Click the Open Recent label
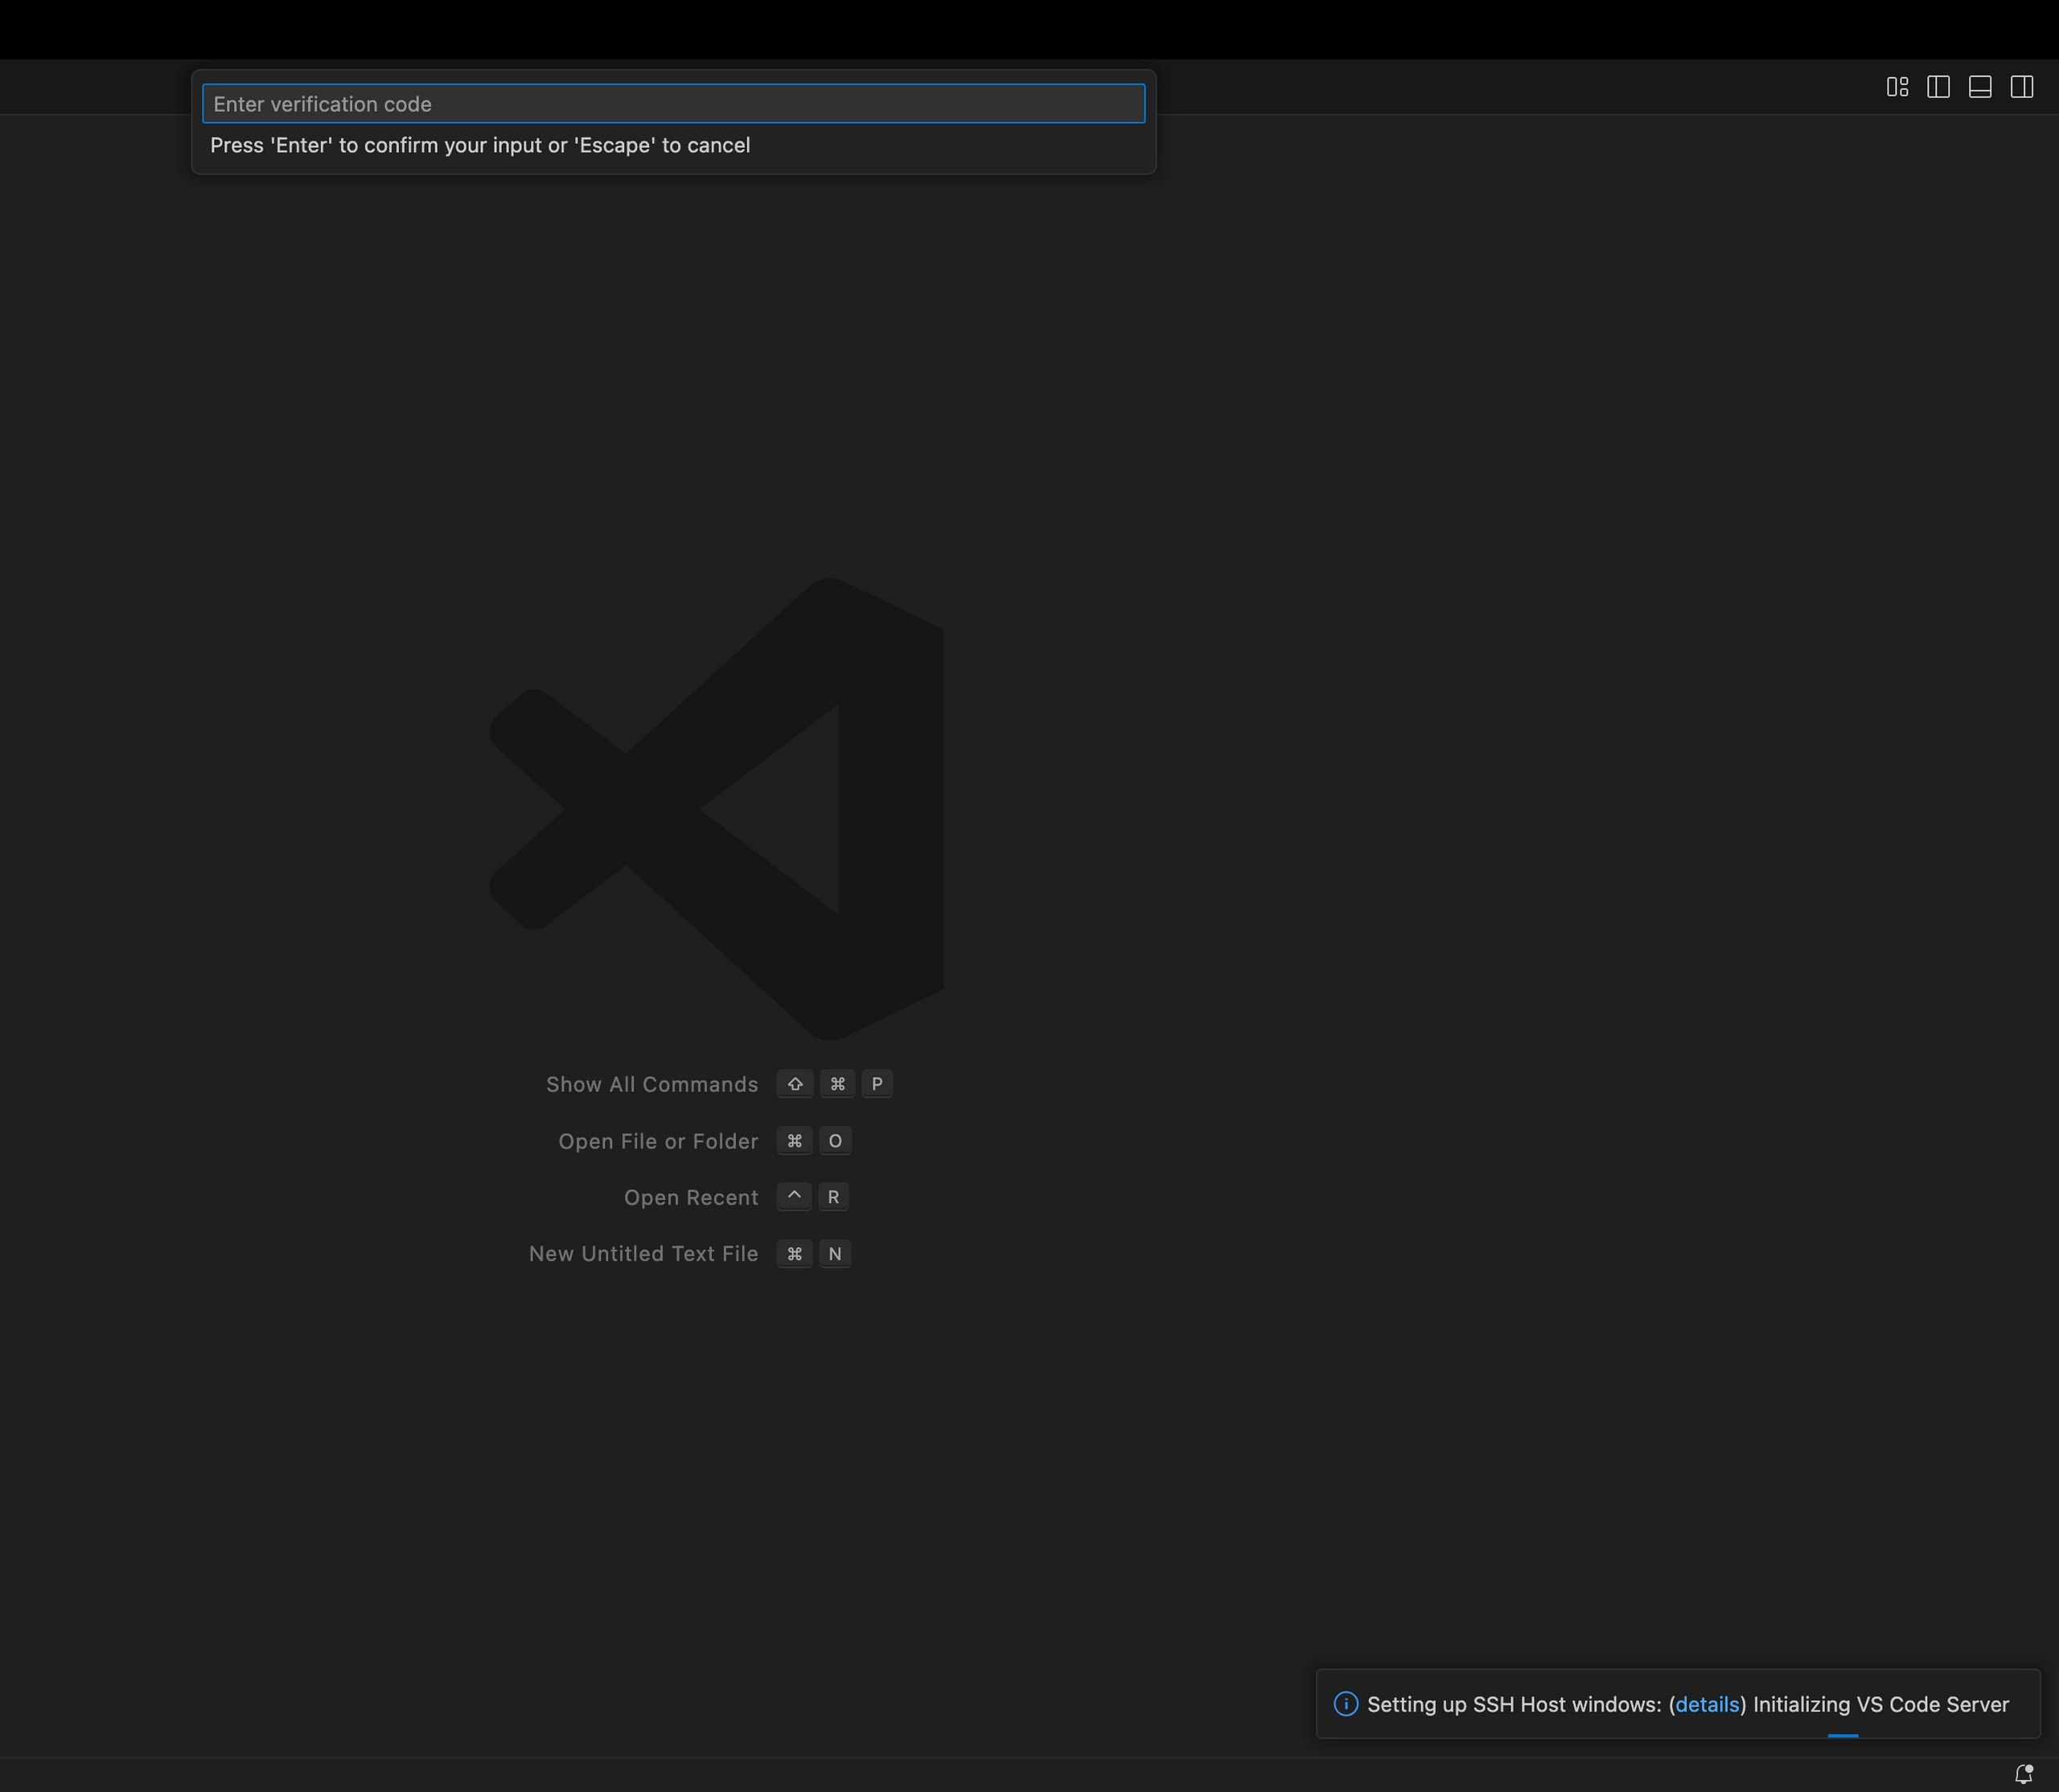Viewport: 2059px width, 1792px height. (x=691, y=1197)
